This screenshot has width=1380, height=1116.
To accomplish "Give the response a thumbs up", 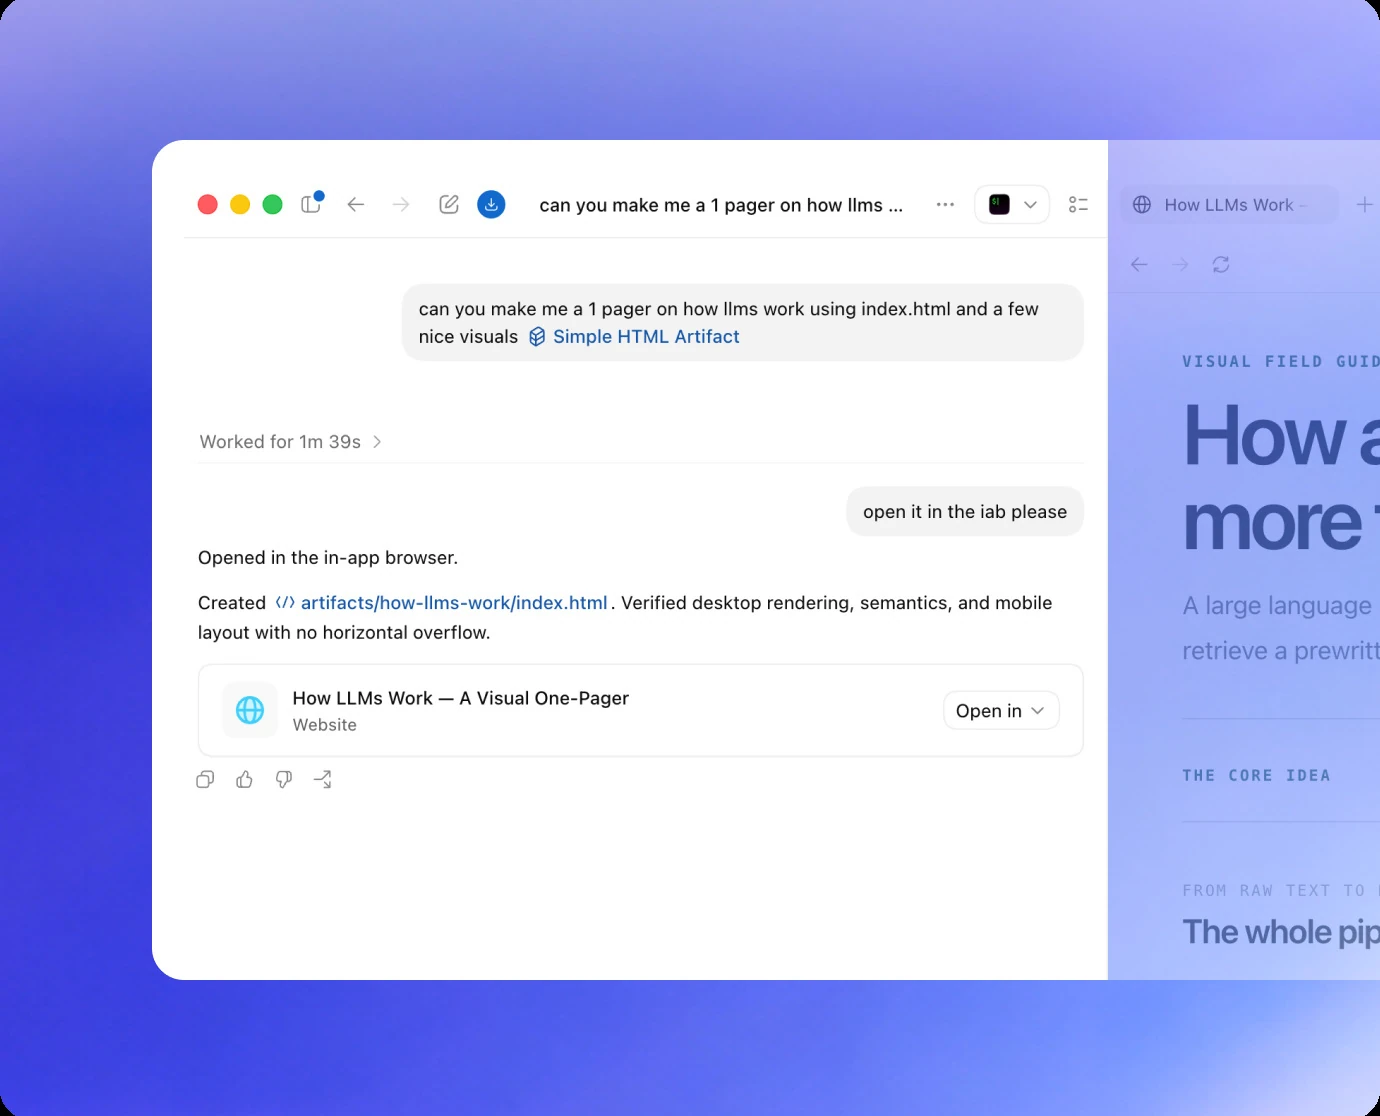I will point(244,780).
